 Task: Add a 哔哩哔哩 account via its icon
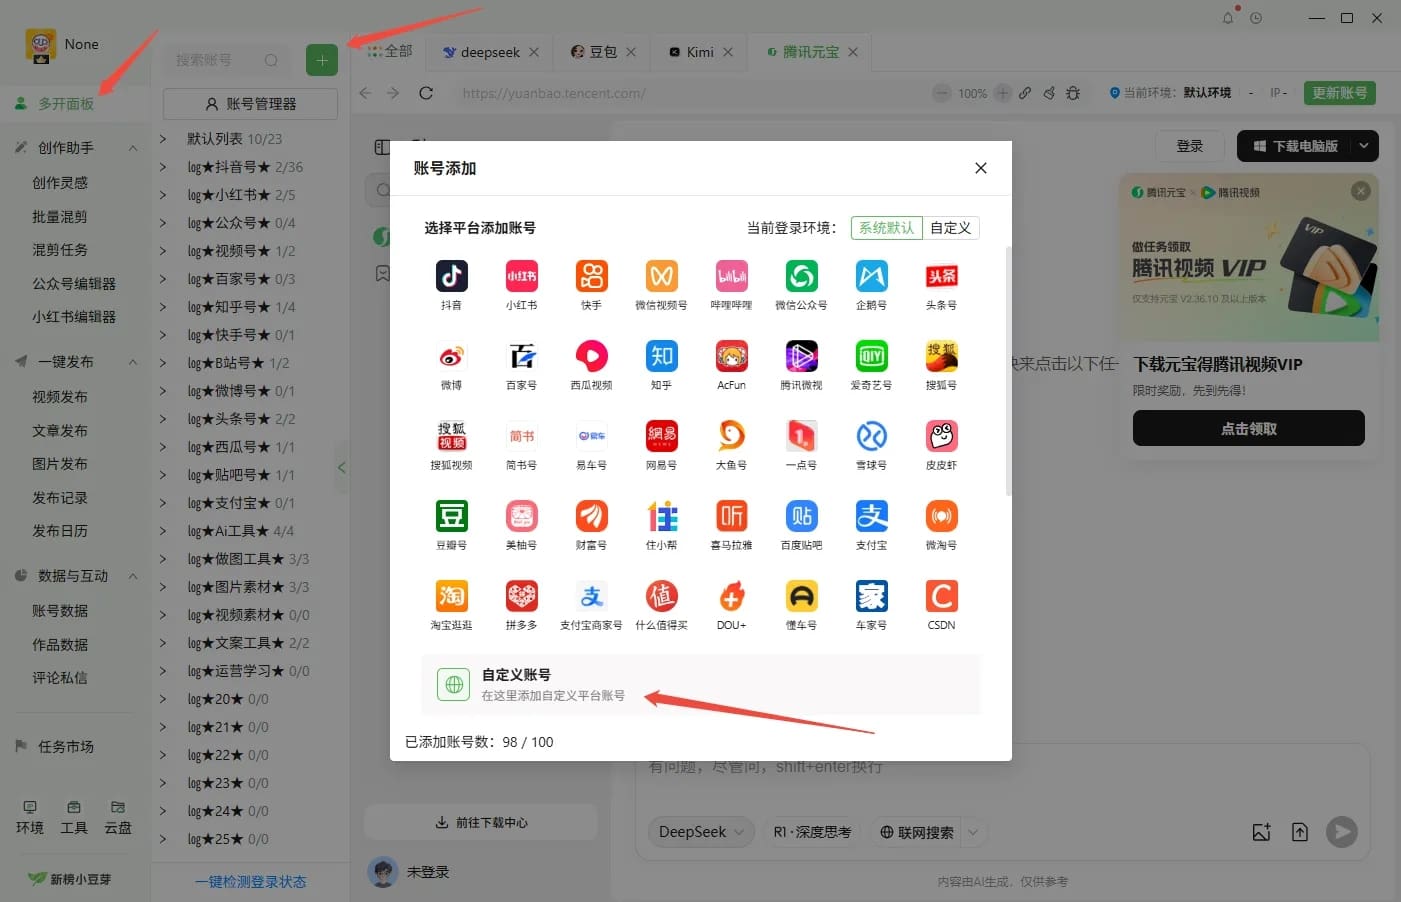click(731, 275)
